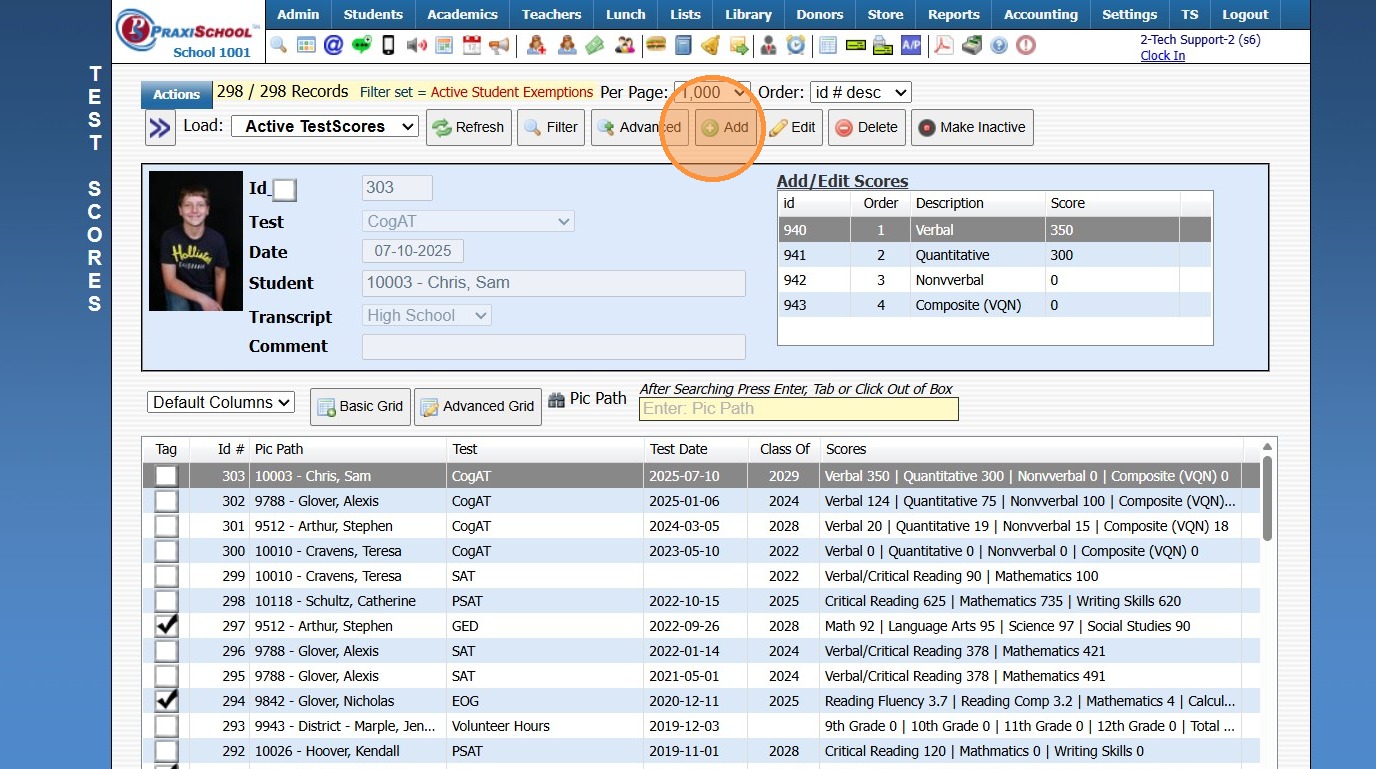Untag record 297 Arthur, Stephen checkbox
Screen dimensions: 1376x769
[x=166, y=626]
